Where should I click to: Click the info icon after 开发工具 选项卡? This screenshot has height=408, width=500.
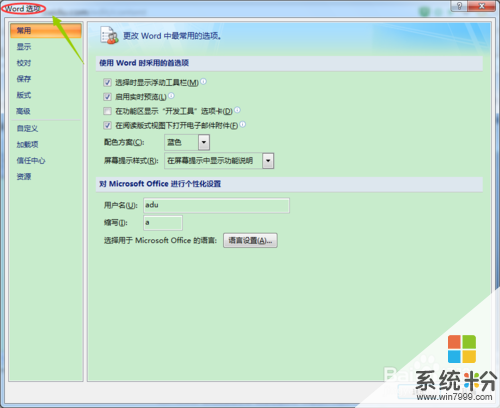pyautogui.click(x=237, y=110)
